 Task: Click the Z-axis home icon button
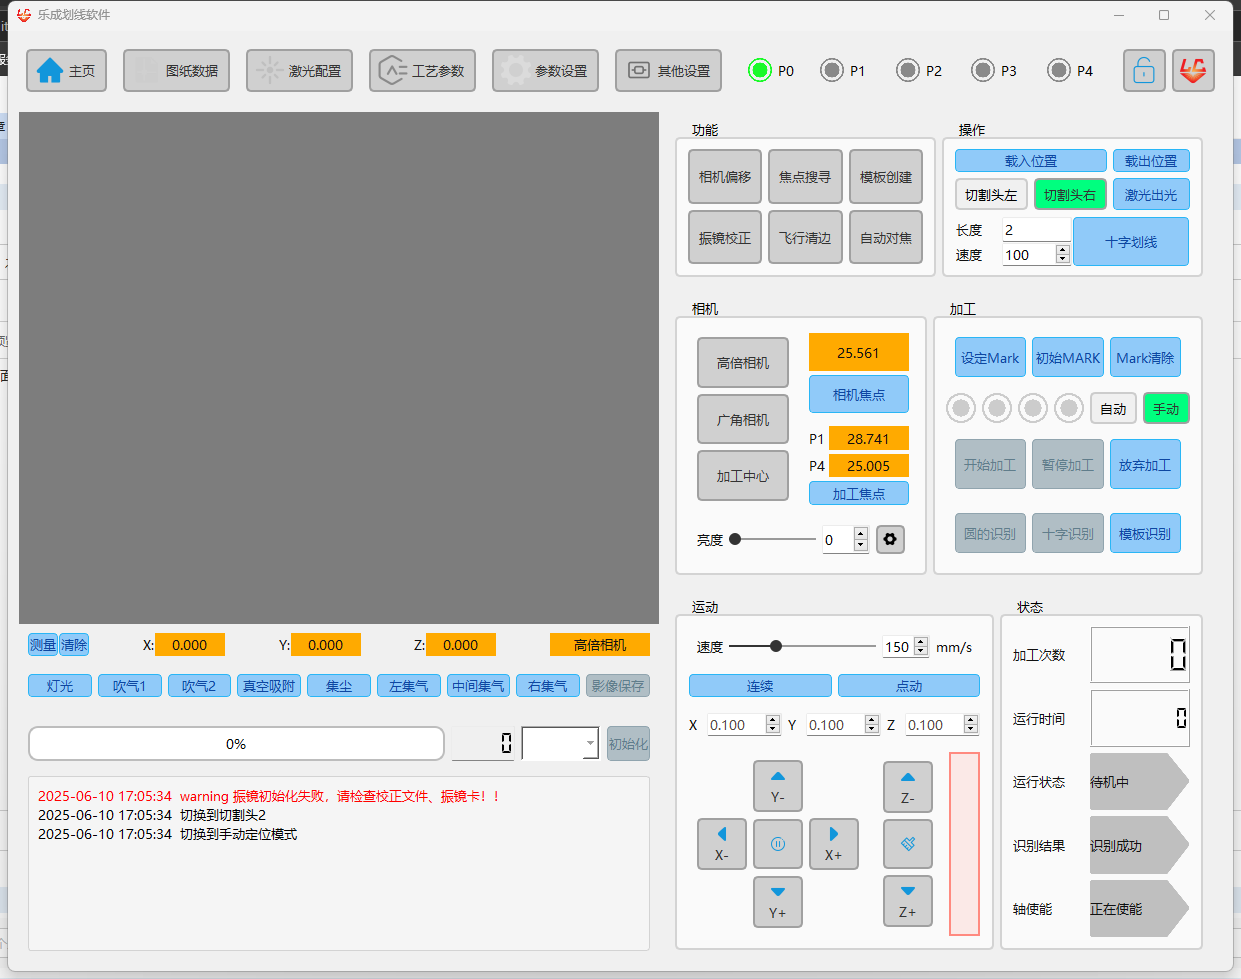click(907, 844)
